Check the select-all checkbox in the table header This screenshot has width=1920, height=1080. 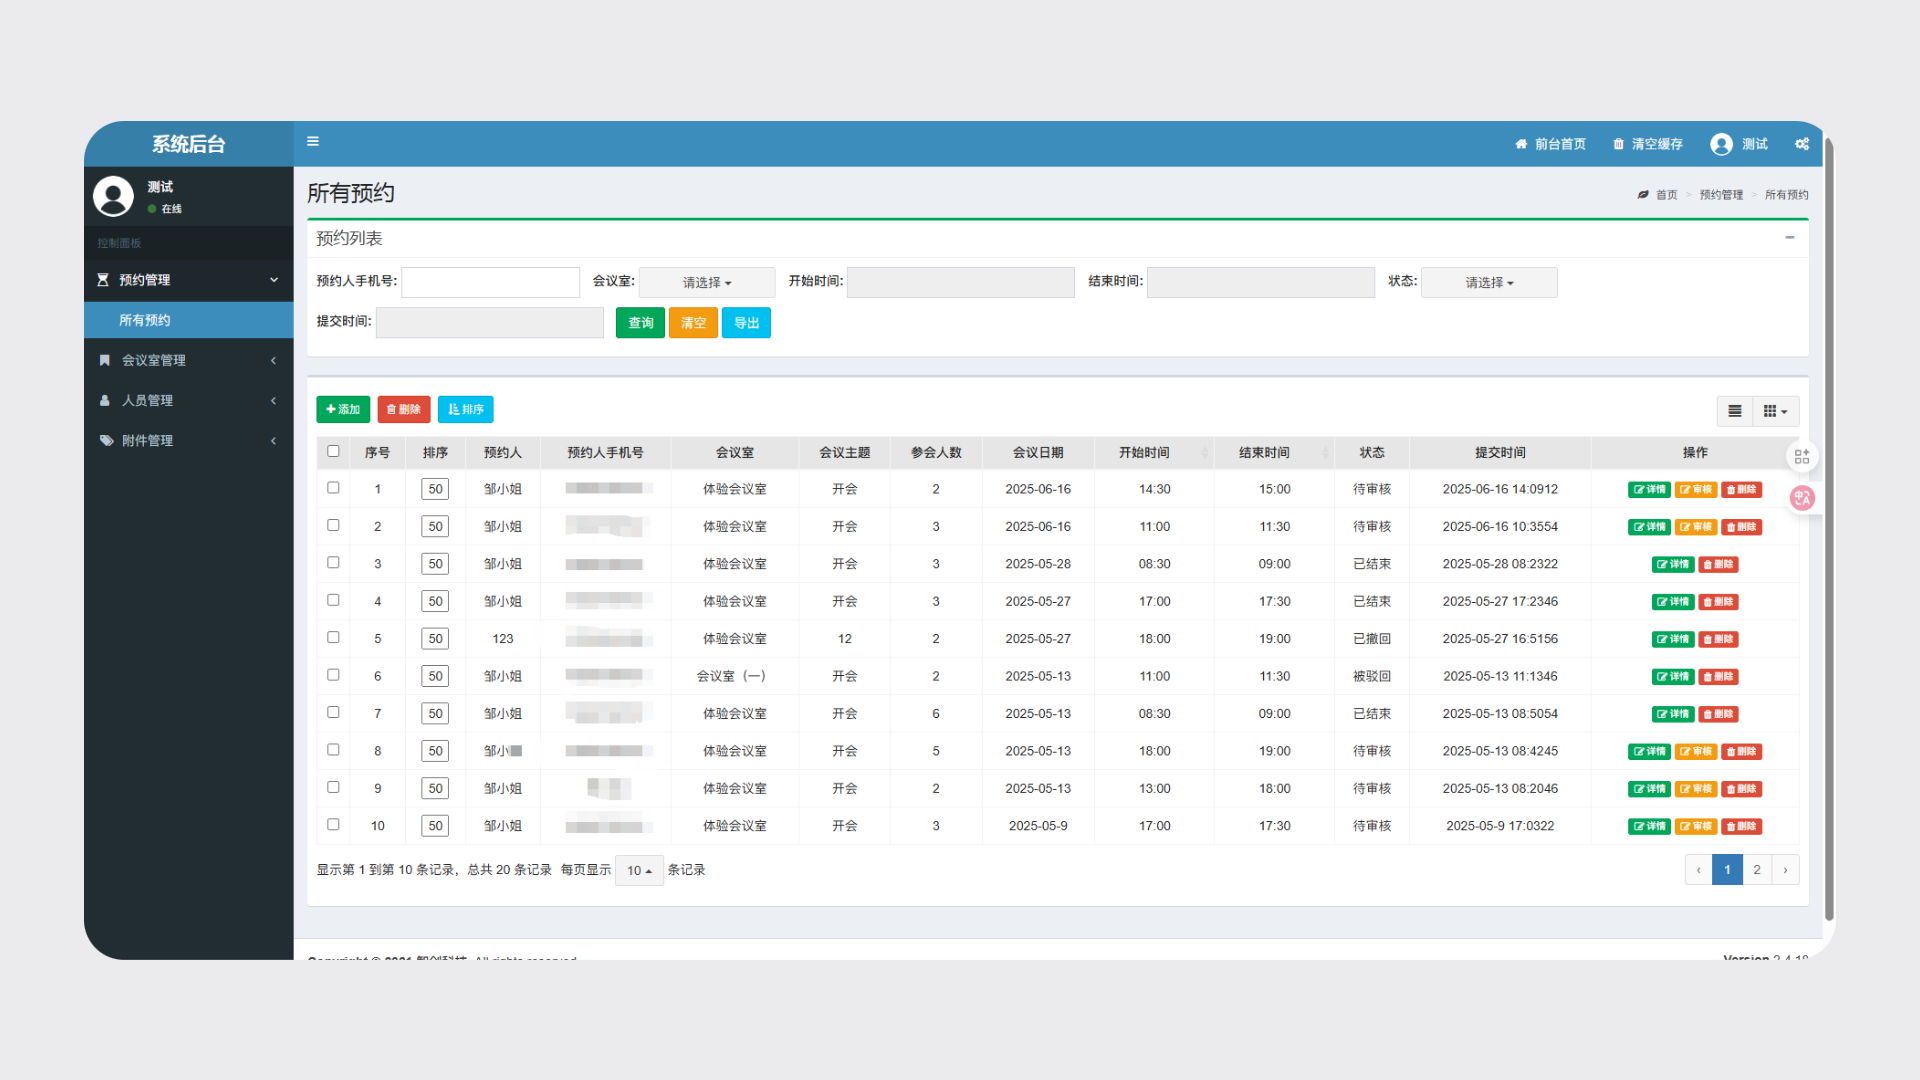333,451
